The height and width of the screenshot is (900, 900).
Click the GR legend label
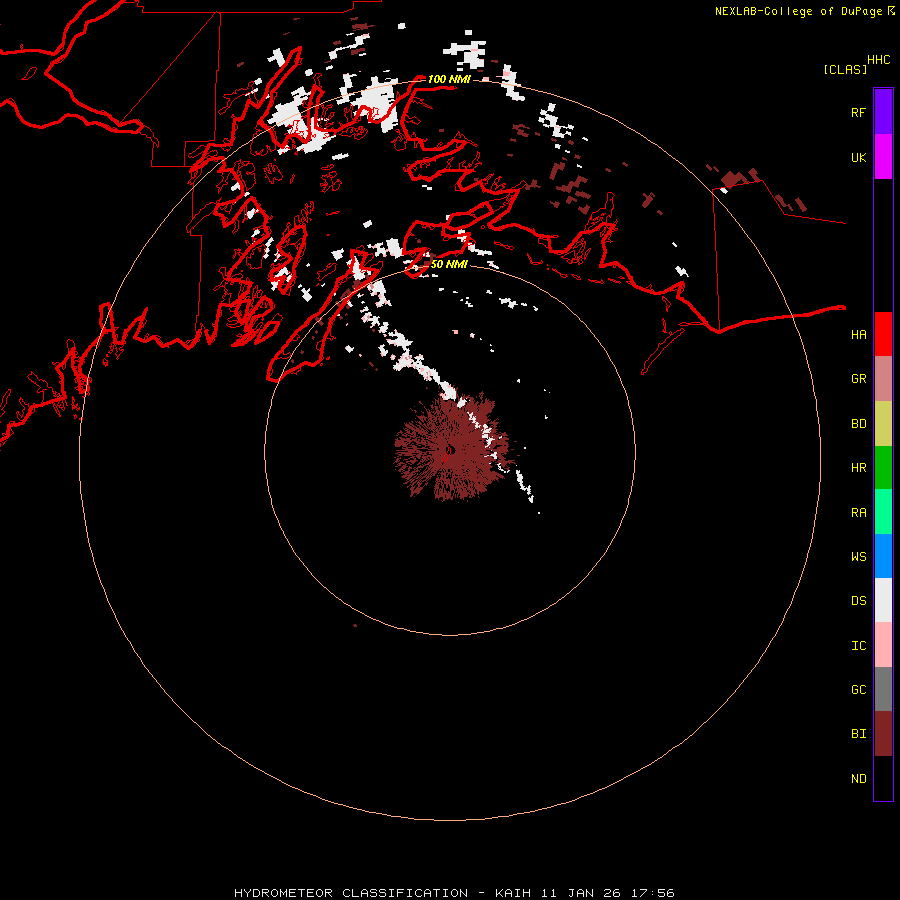tap(858, 379)
